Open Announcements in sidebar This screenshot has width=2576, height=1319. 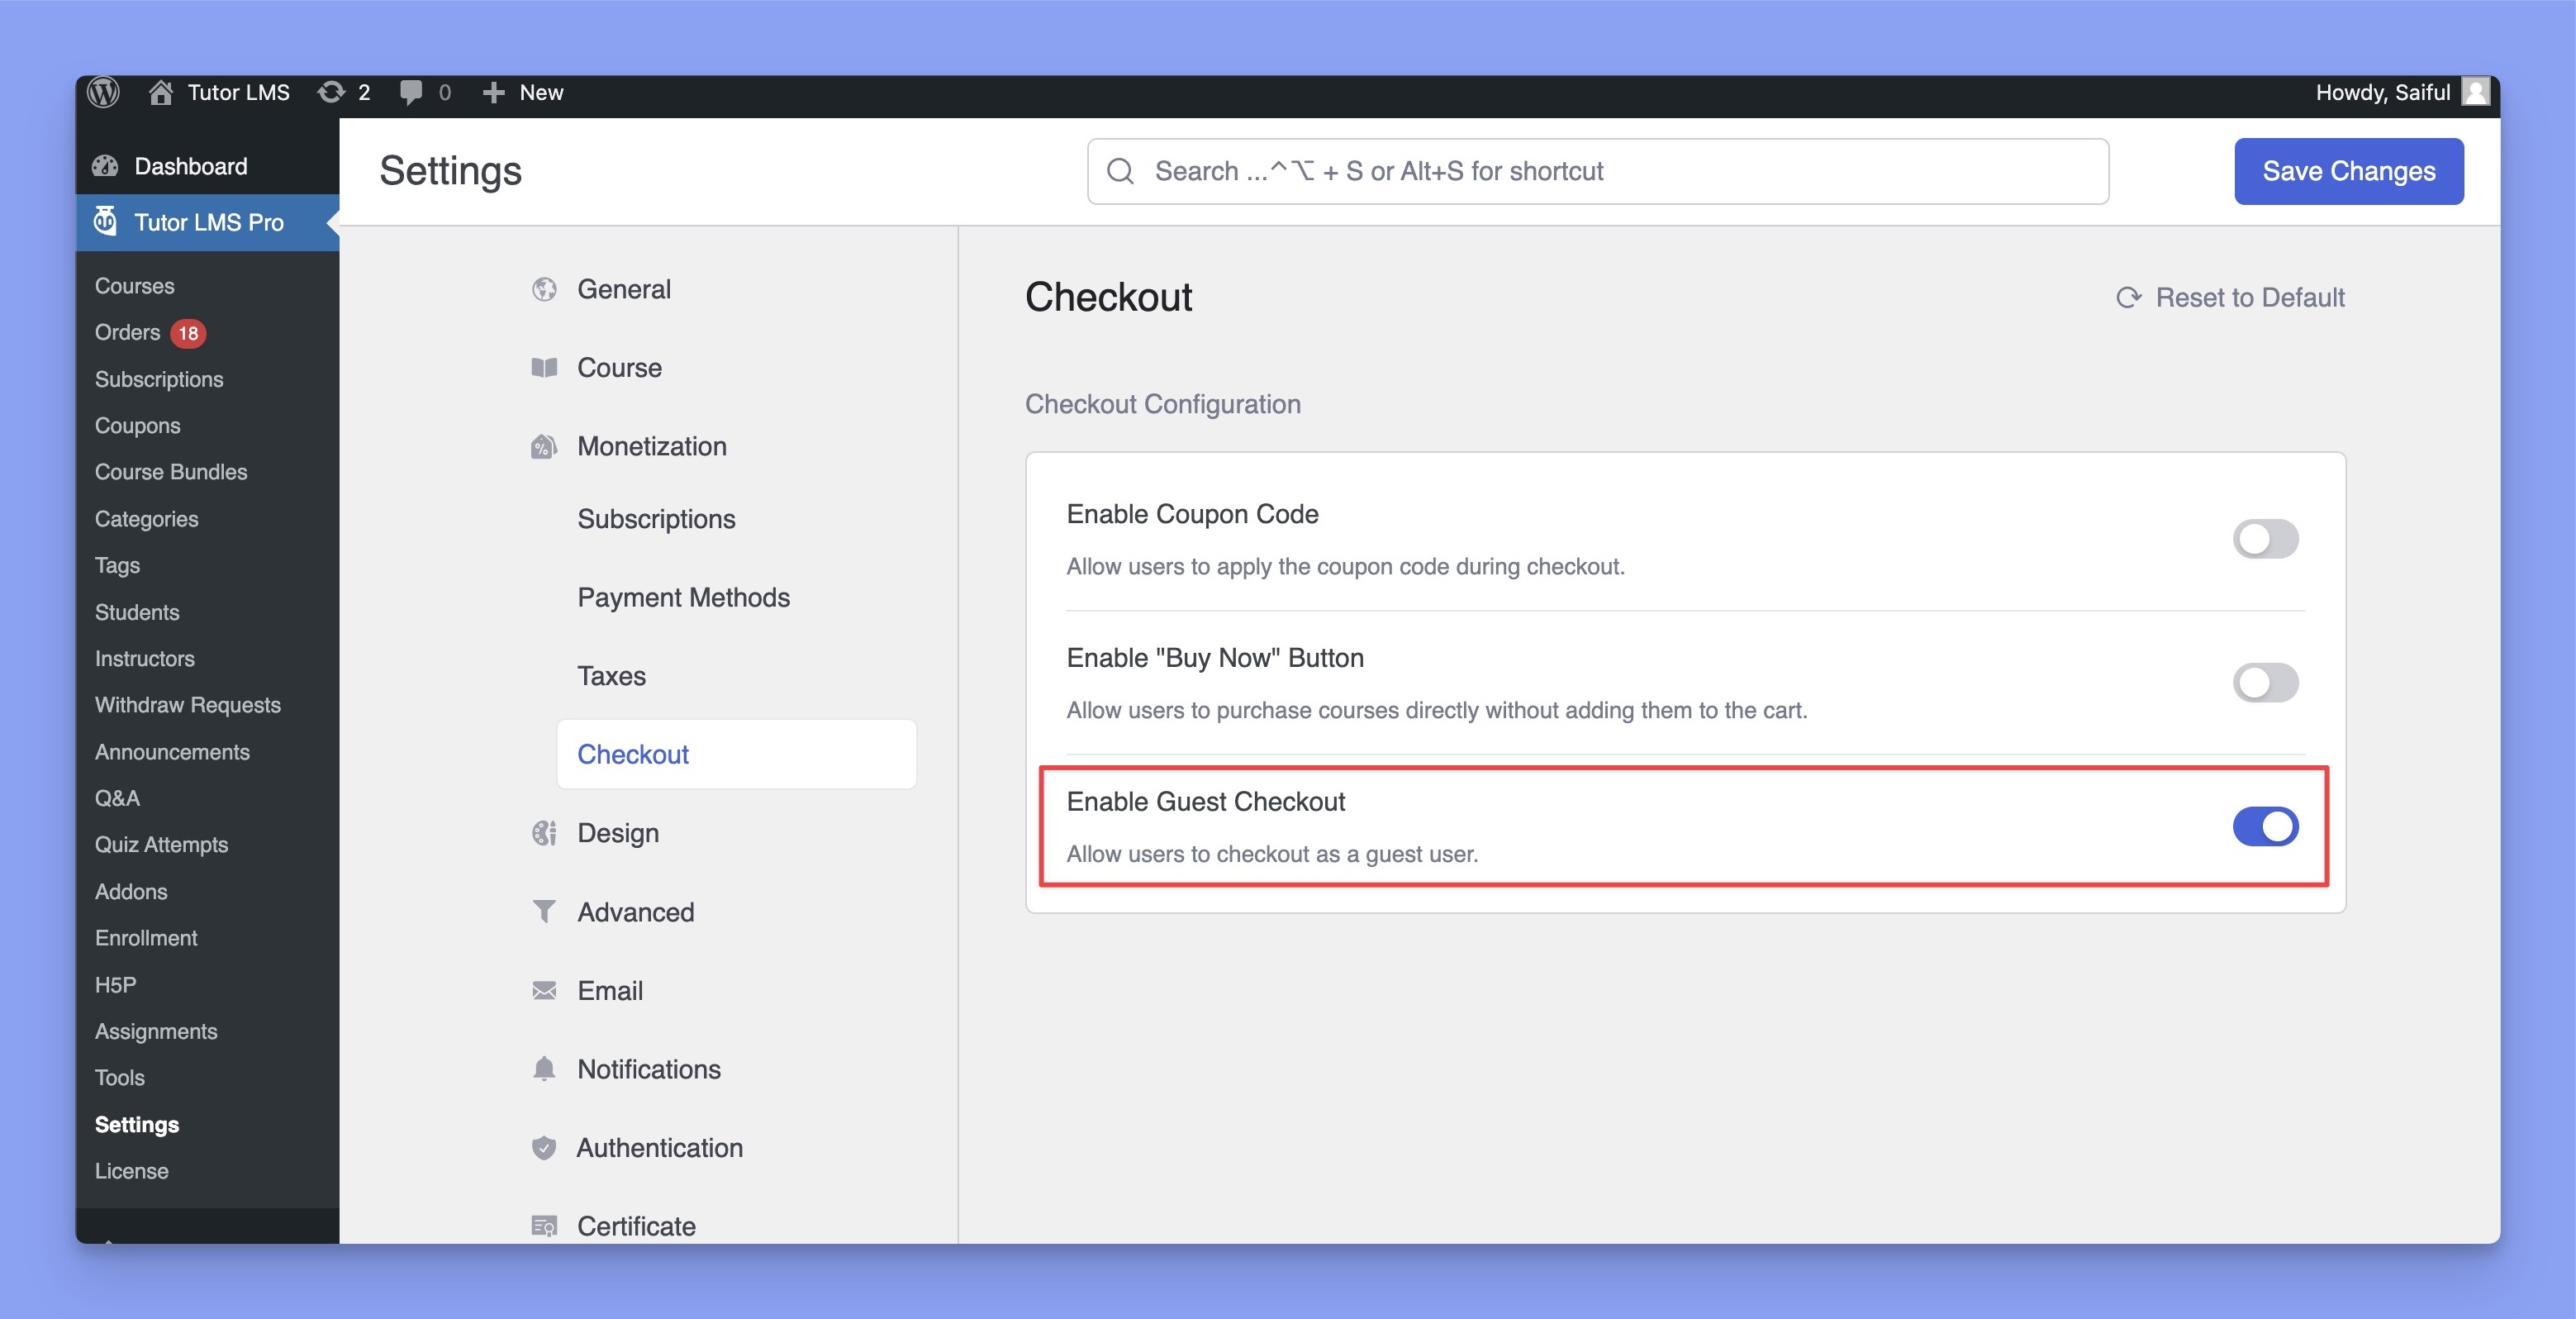172,752
